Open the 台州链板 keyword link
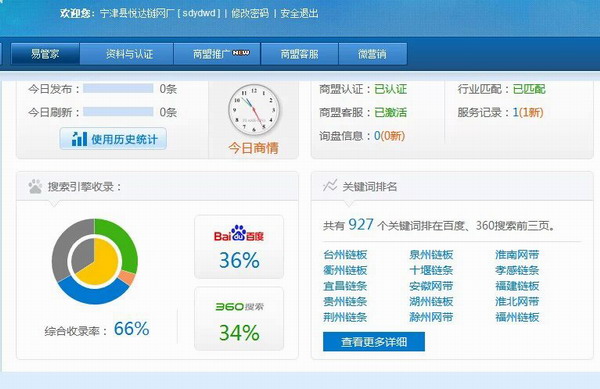The width and height of the screenshot is (600, 389). click(x=345, y=255)
